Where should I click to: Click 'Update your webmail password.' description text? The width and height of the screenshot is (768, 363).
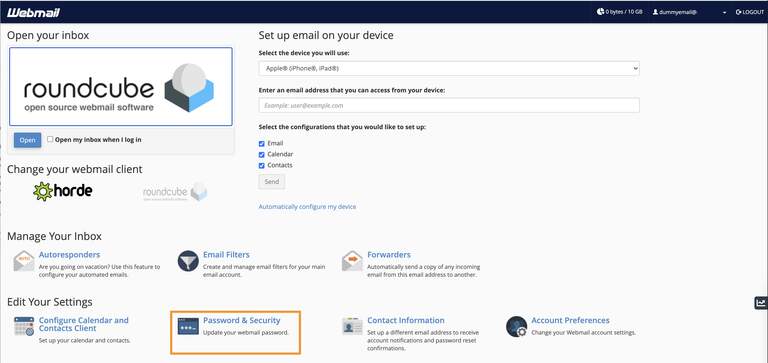point(246,333)
